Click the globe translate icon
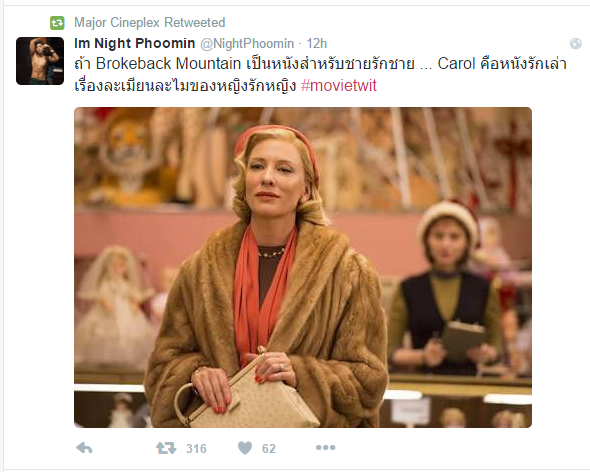The image size is (590, 472). click(576, 44)
